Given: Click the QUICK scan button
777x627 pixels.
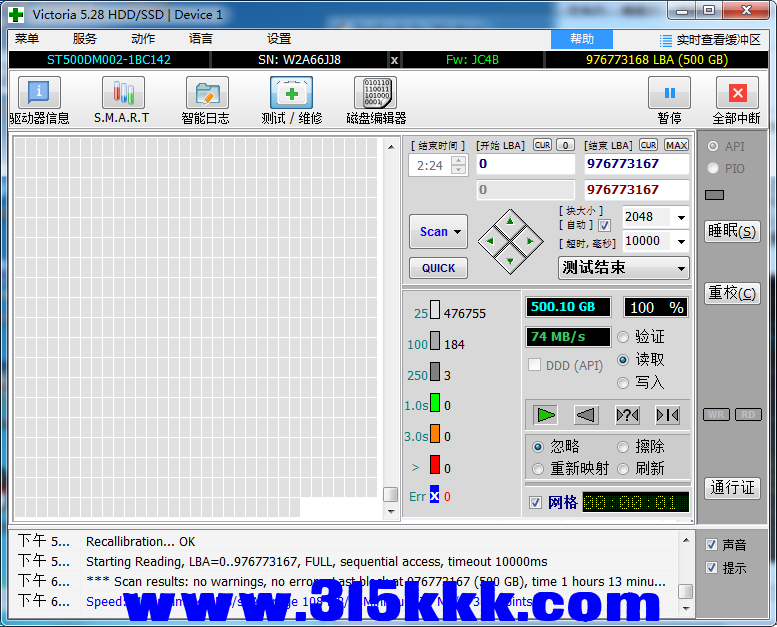Looking at the screenshot, I should (438, 268).
